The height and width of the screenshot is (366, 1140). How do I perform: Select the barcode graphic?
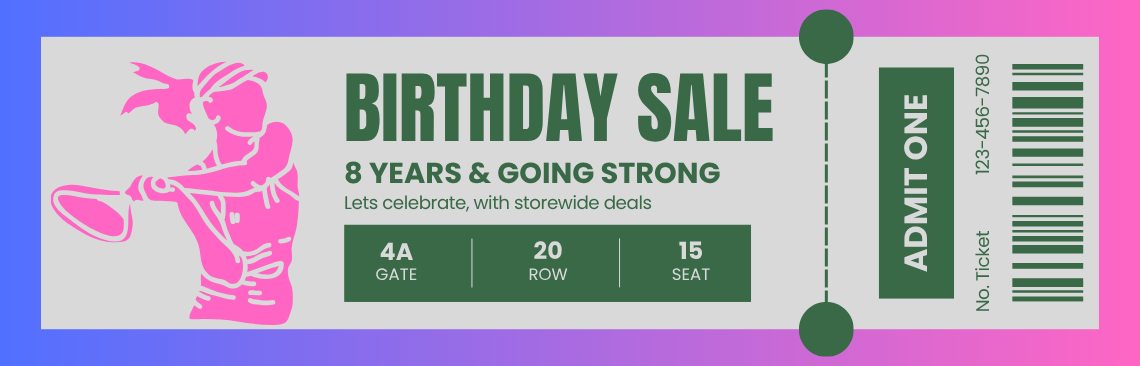tap(1048, 183)
